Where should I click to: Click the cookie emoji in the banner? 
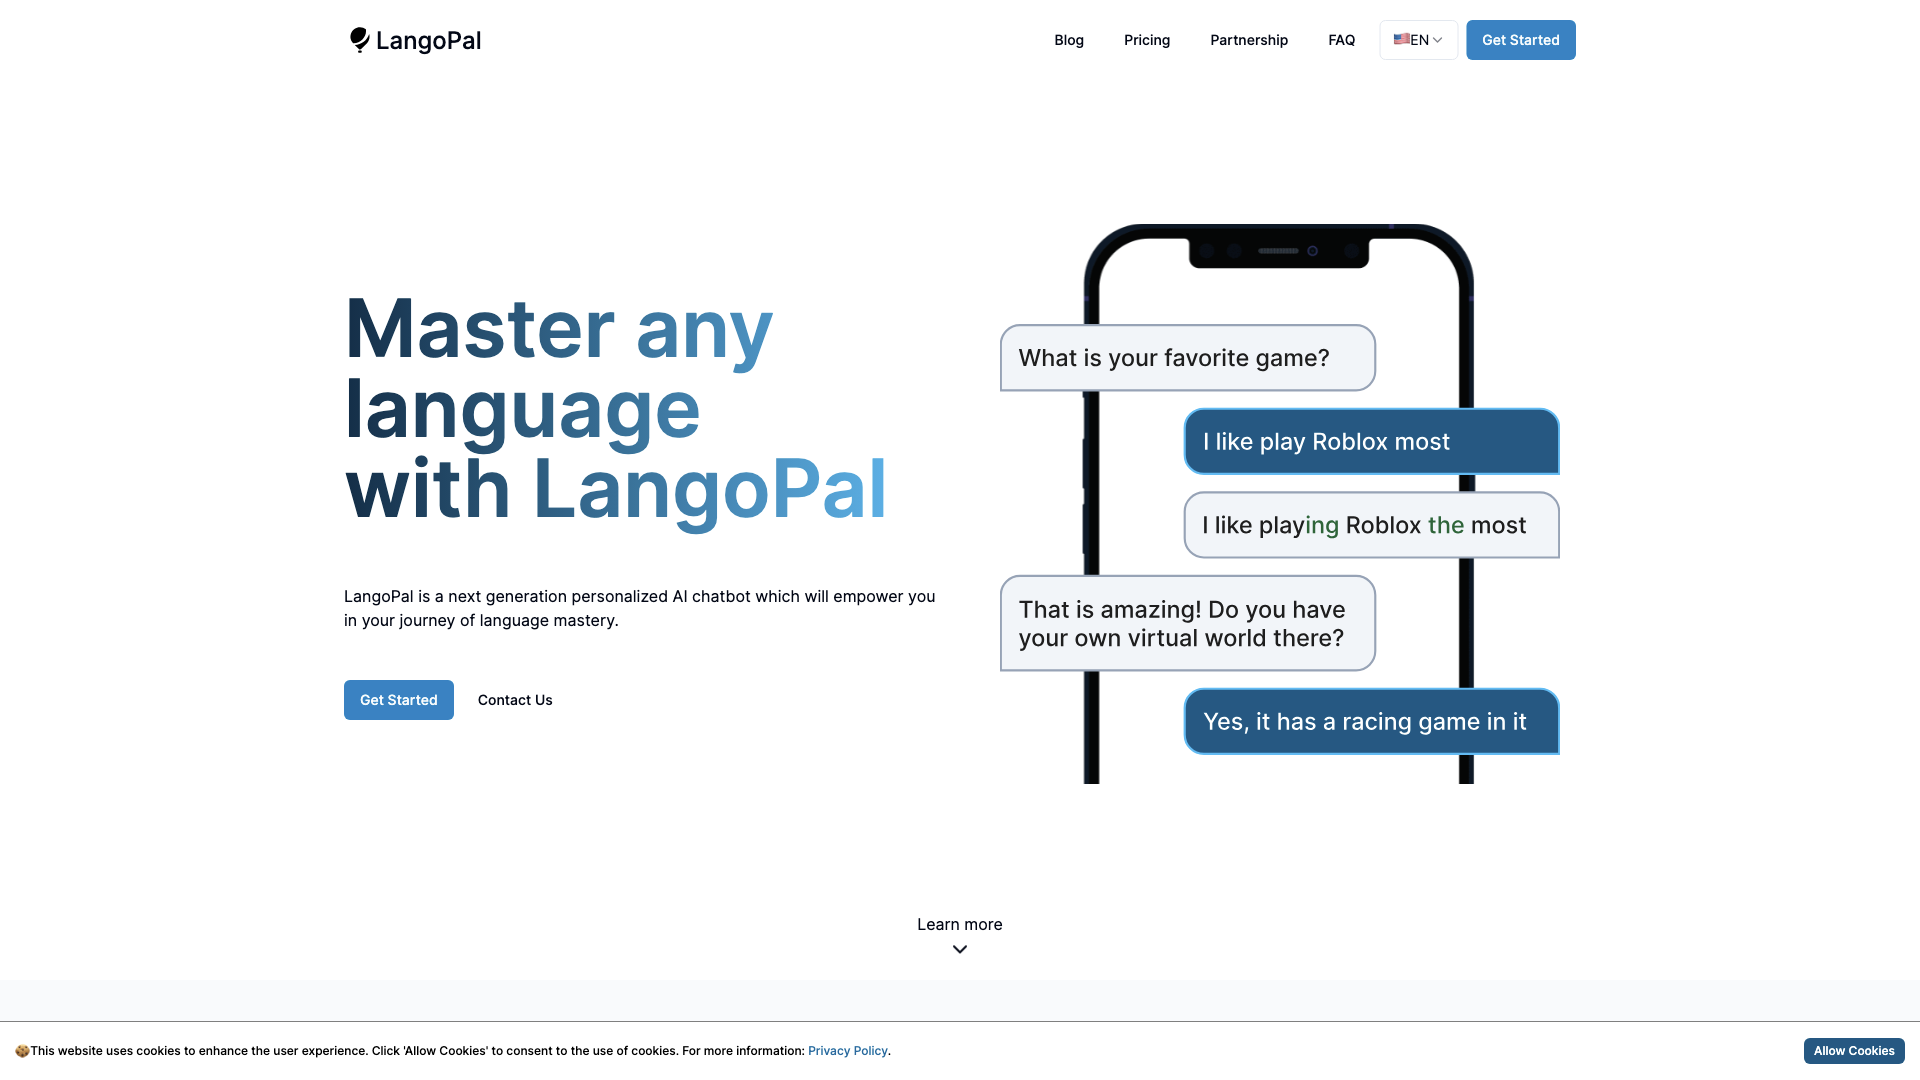[x=22, y=1051]
